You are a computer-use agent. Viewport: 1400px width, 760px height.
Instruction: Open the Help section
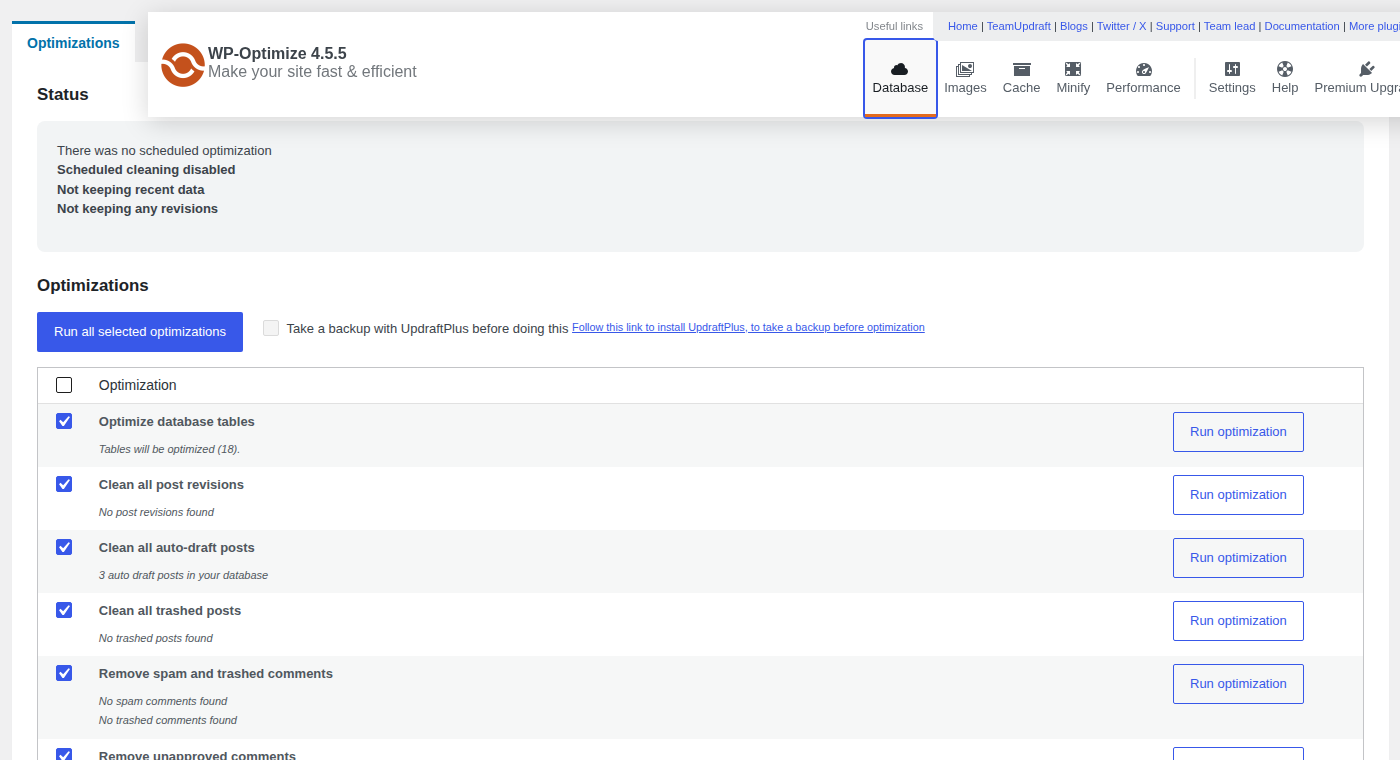coord(1285,78)
